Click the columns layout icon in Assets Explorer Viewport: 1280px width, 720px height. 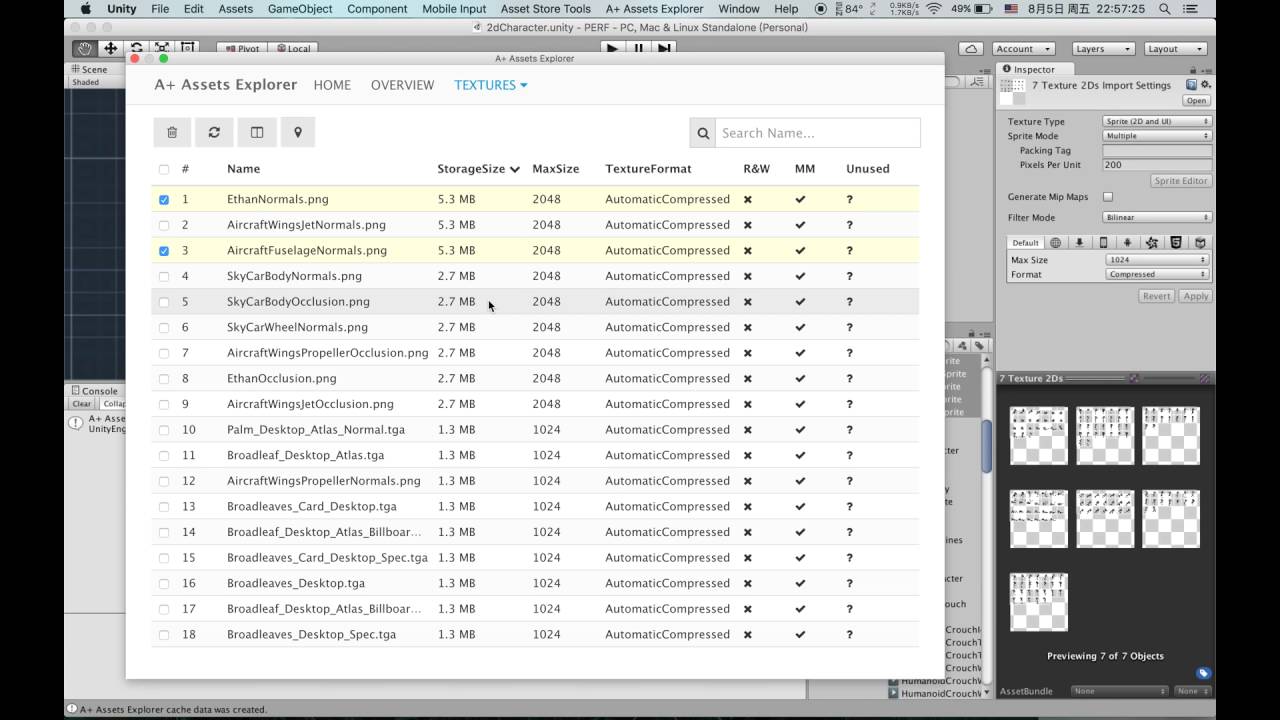coord(256,132)
